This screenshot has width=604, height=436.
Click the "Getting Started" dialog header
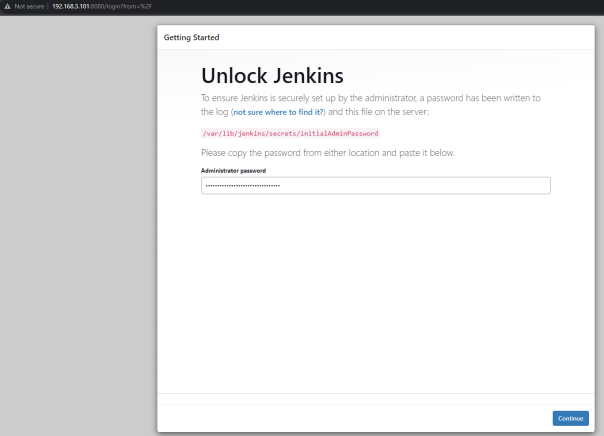(x=192, y=38)
